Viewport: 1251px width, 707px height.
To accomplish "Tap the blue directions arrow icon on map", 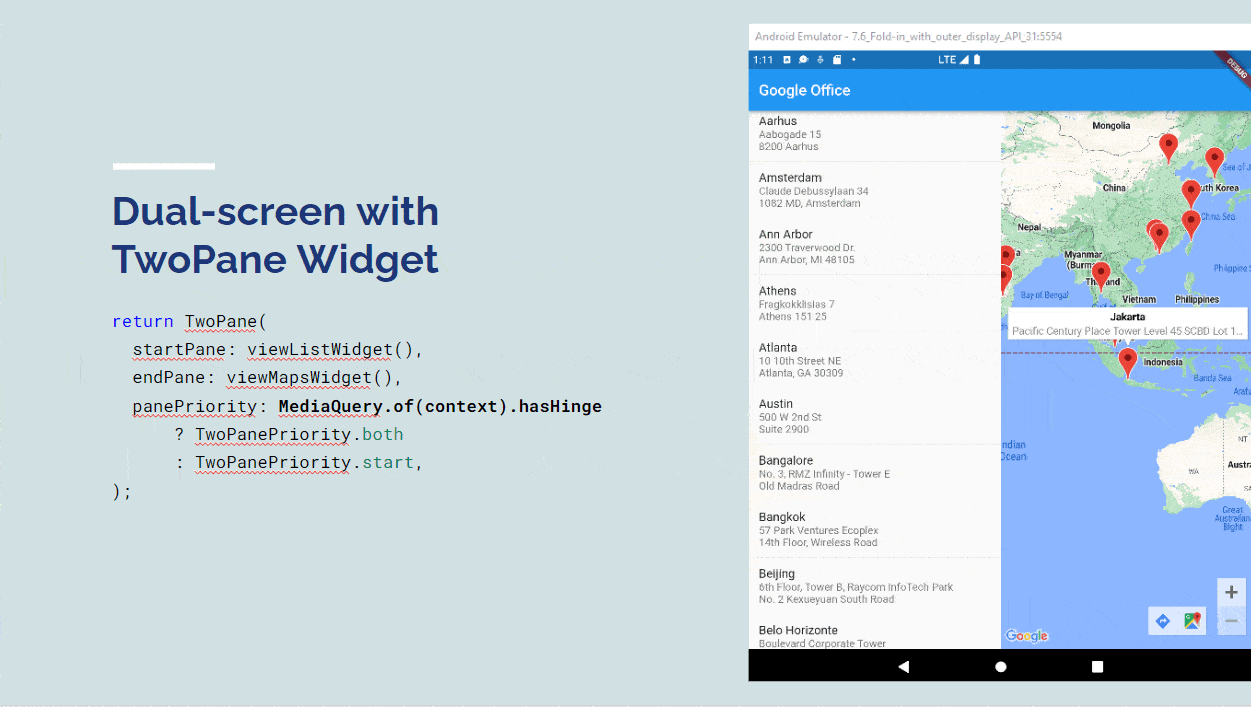I will pos(1162,621).
